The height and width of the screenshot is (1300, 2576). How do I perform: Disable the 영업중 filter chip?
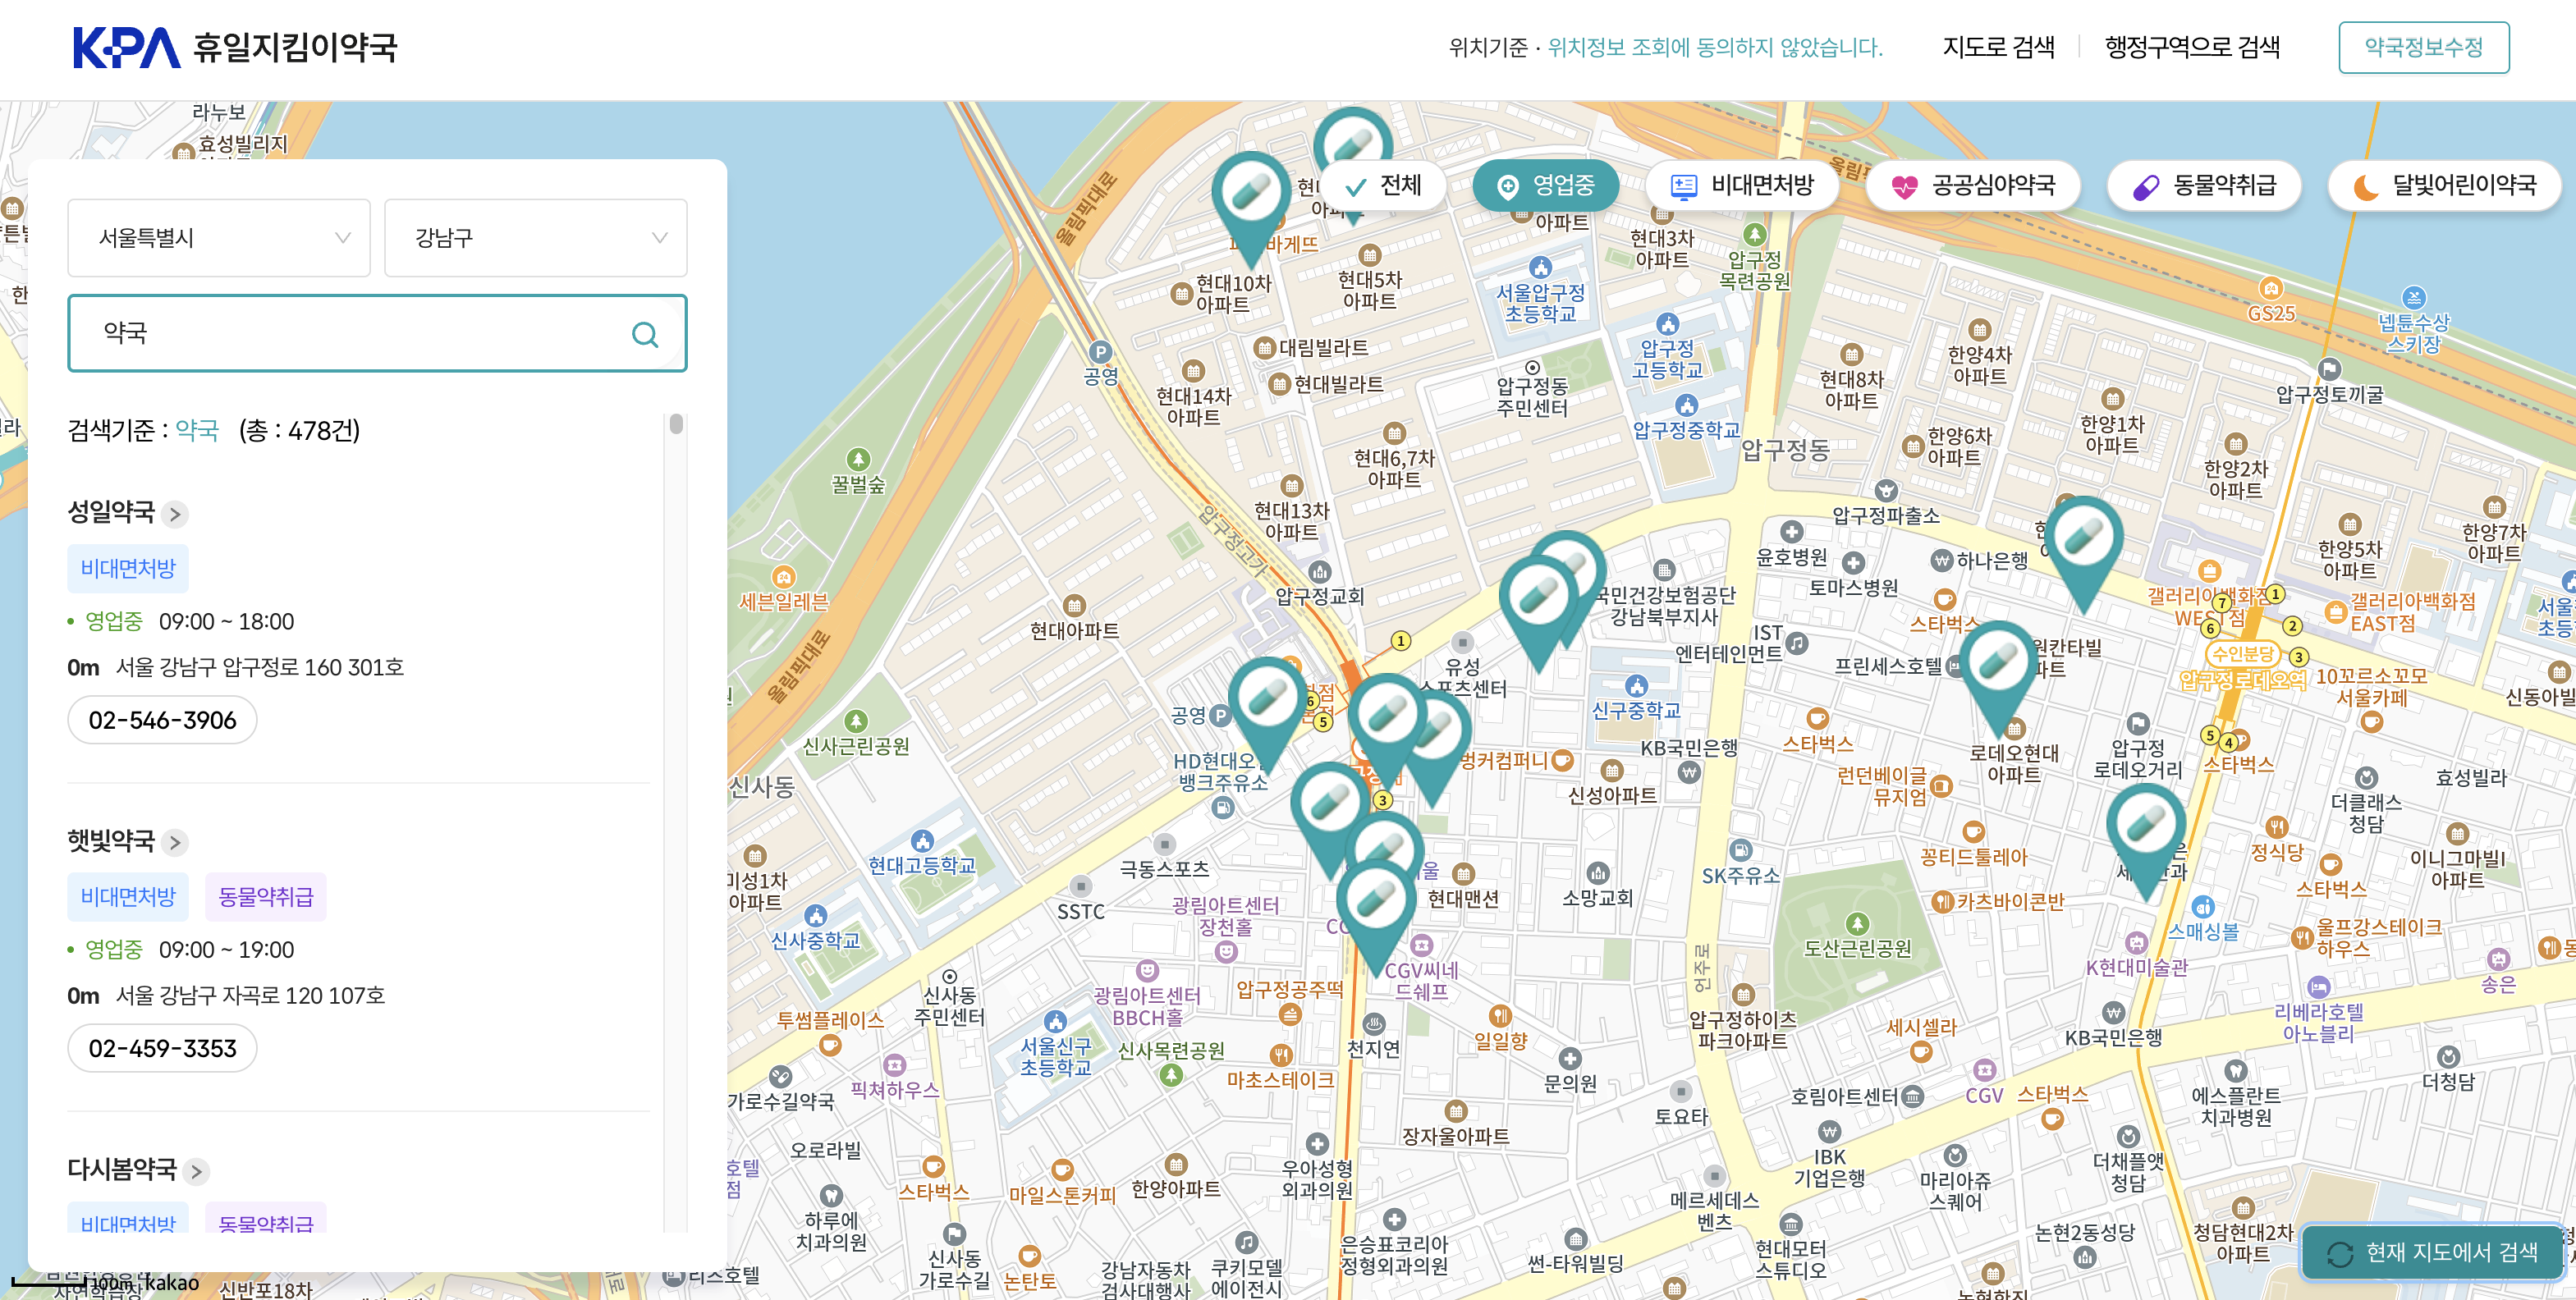pos(1545,185)
